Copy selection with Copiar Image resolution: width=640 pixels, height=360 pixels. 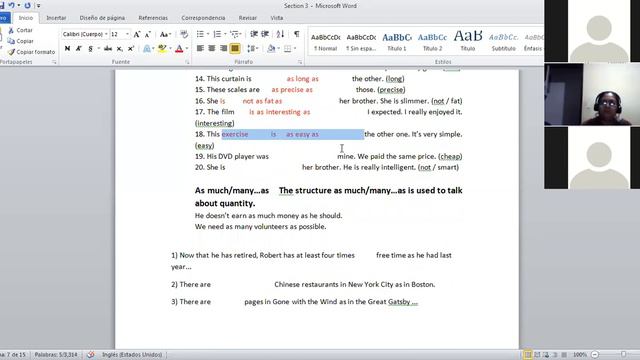click(20, 41)
